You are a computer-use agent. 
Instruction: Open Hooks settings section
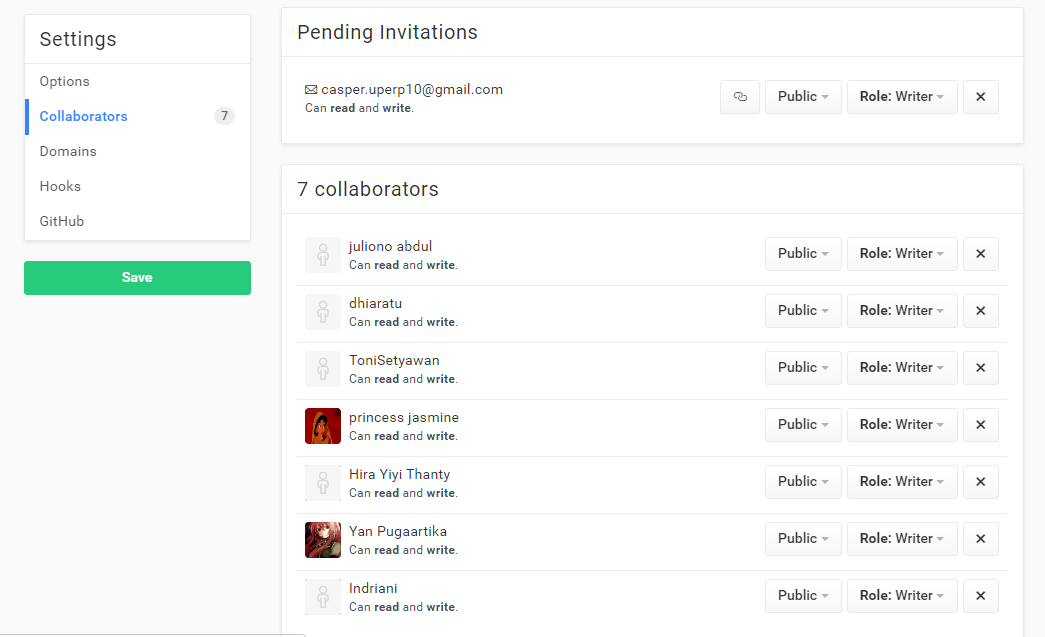pos(60,187)
